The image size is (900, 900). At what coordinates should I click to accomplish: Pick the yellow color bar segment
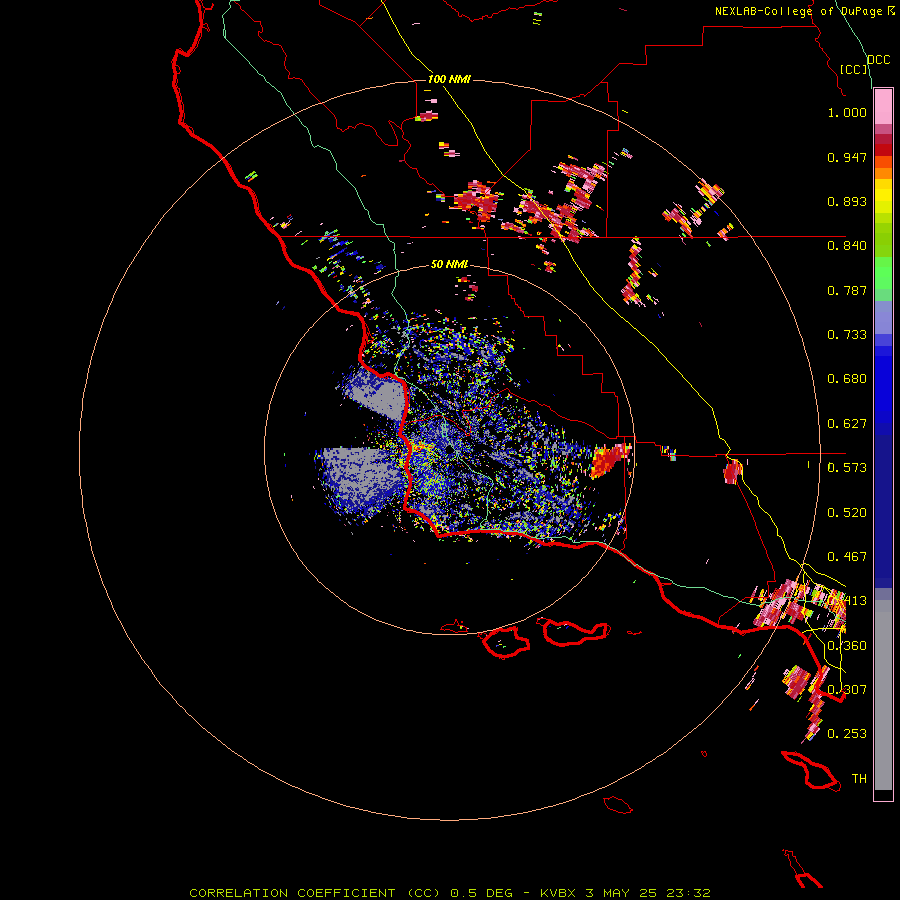883,199
